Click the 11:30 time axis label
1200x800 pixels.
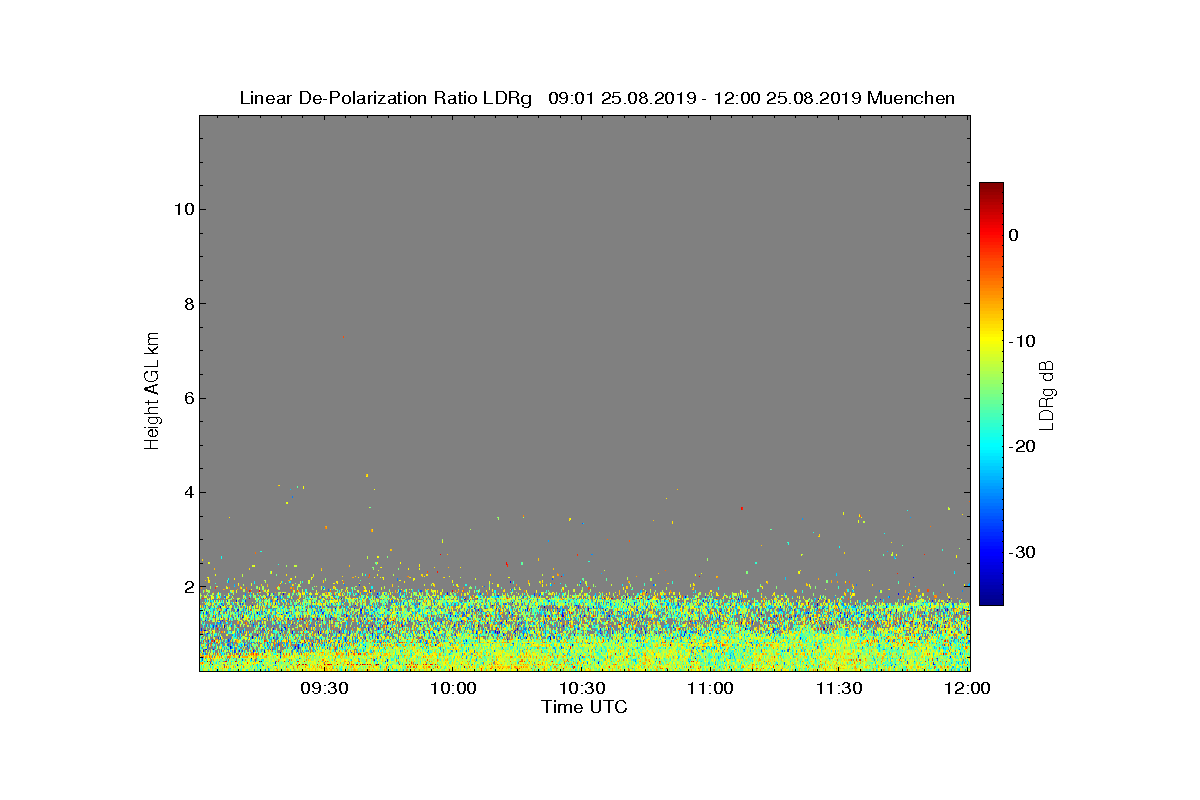[839, 688]
